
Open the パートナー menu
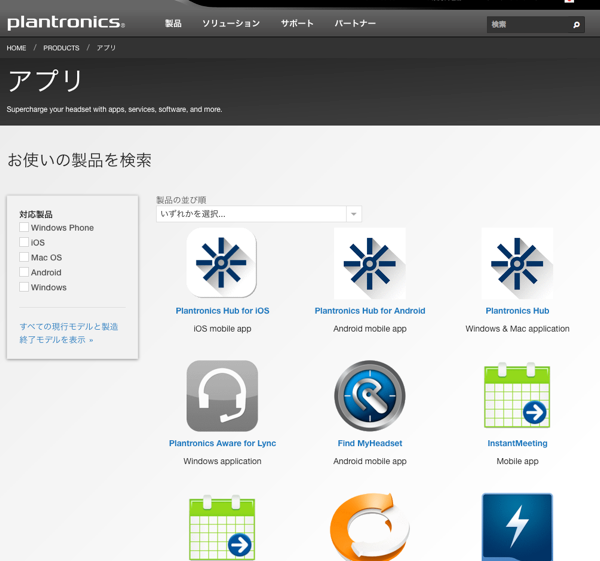point(355,23)
